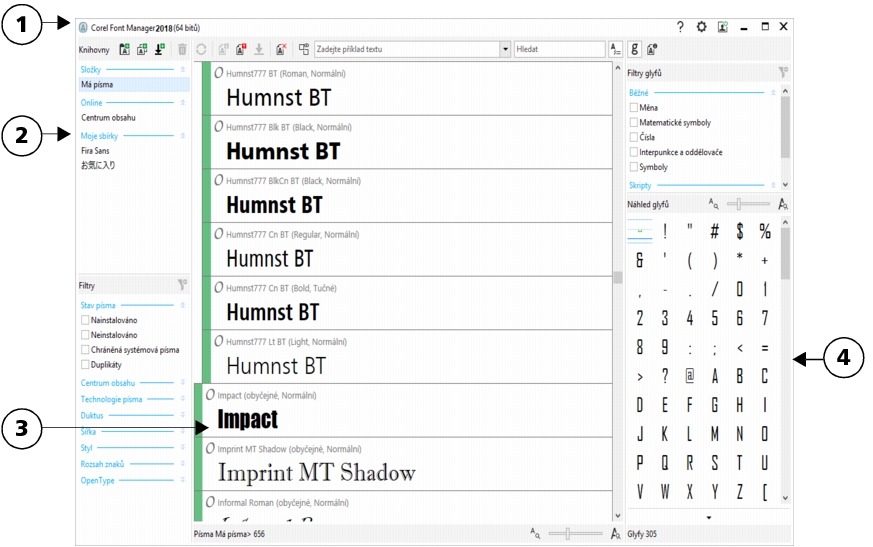Click into the Hledat search field
Image resolution: width=873 pixels, height=547 pixels.
coord(558,49)
